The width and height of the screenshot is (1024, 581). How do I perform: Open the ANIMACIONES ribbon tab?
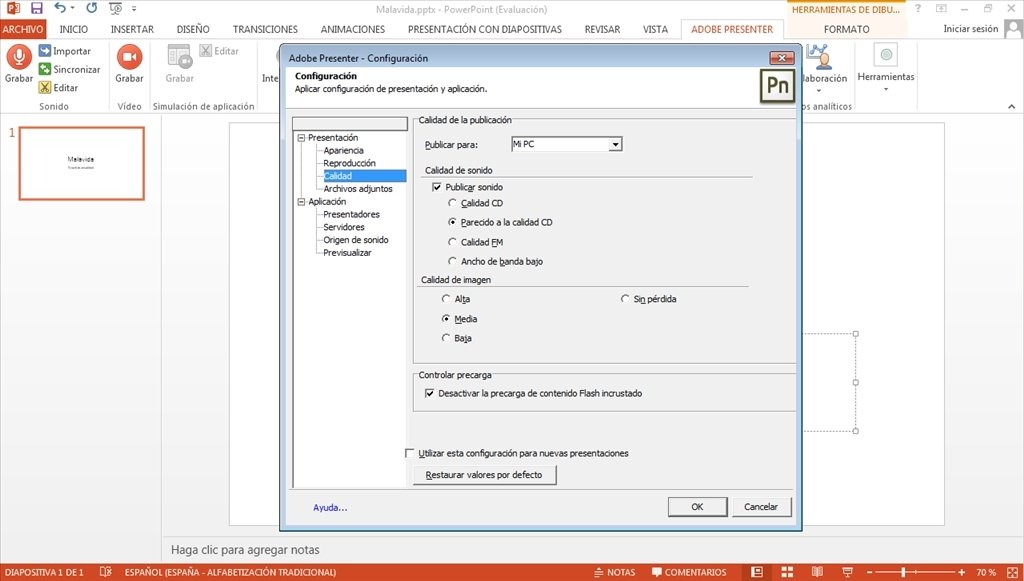(353, 29)
